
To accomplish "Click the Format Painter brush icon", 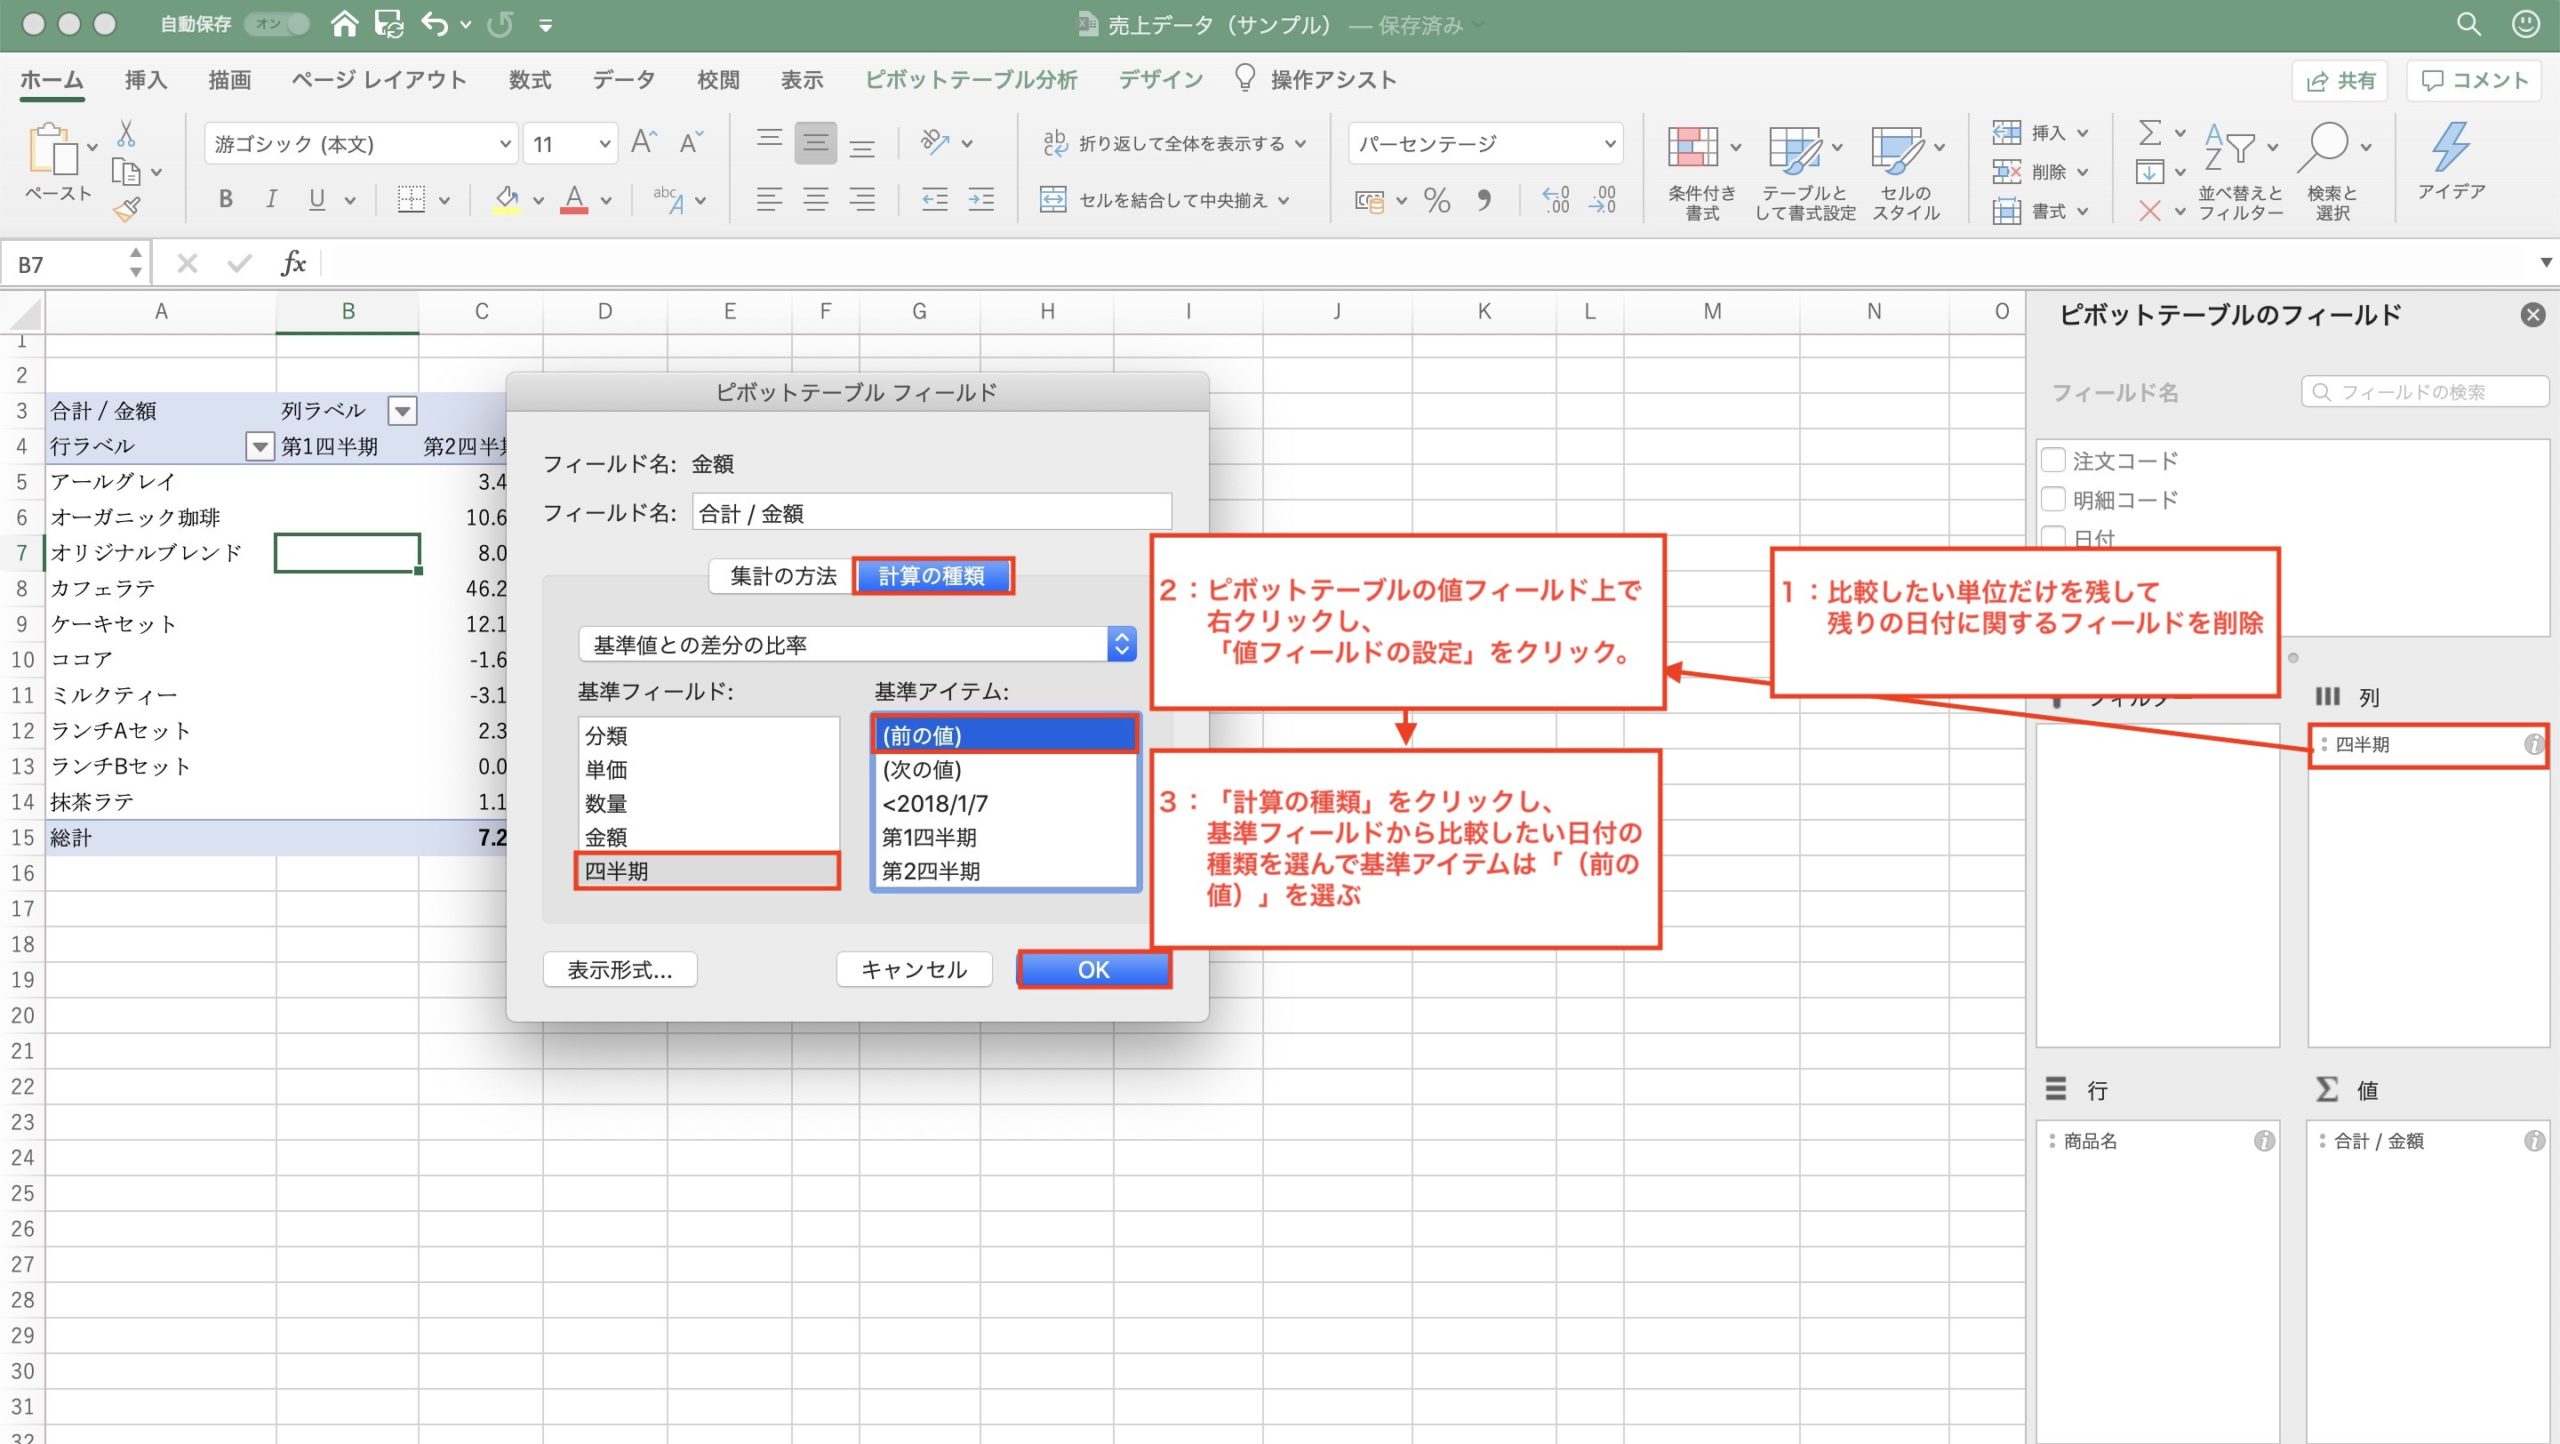I will point(127,209).
